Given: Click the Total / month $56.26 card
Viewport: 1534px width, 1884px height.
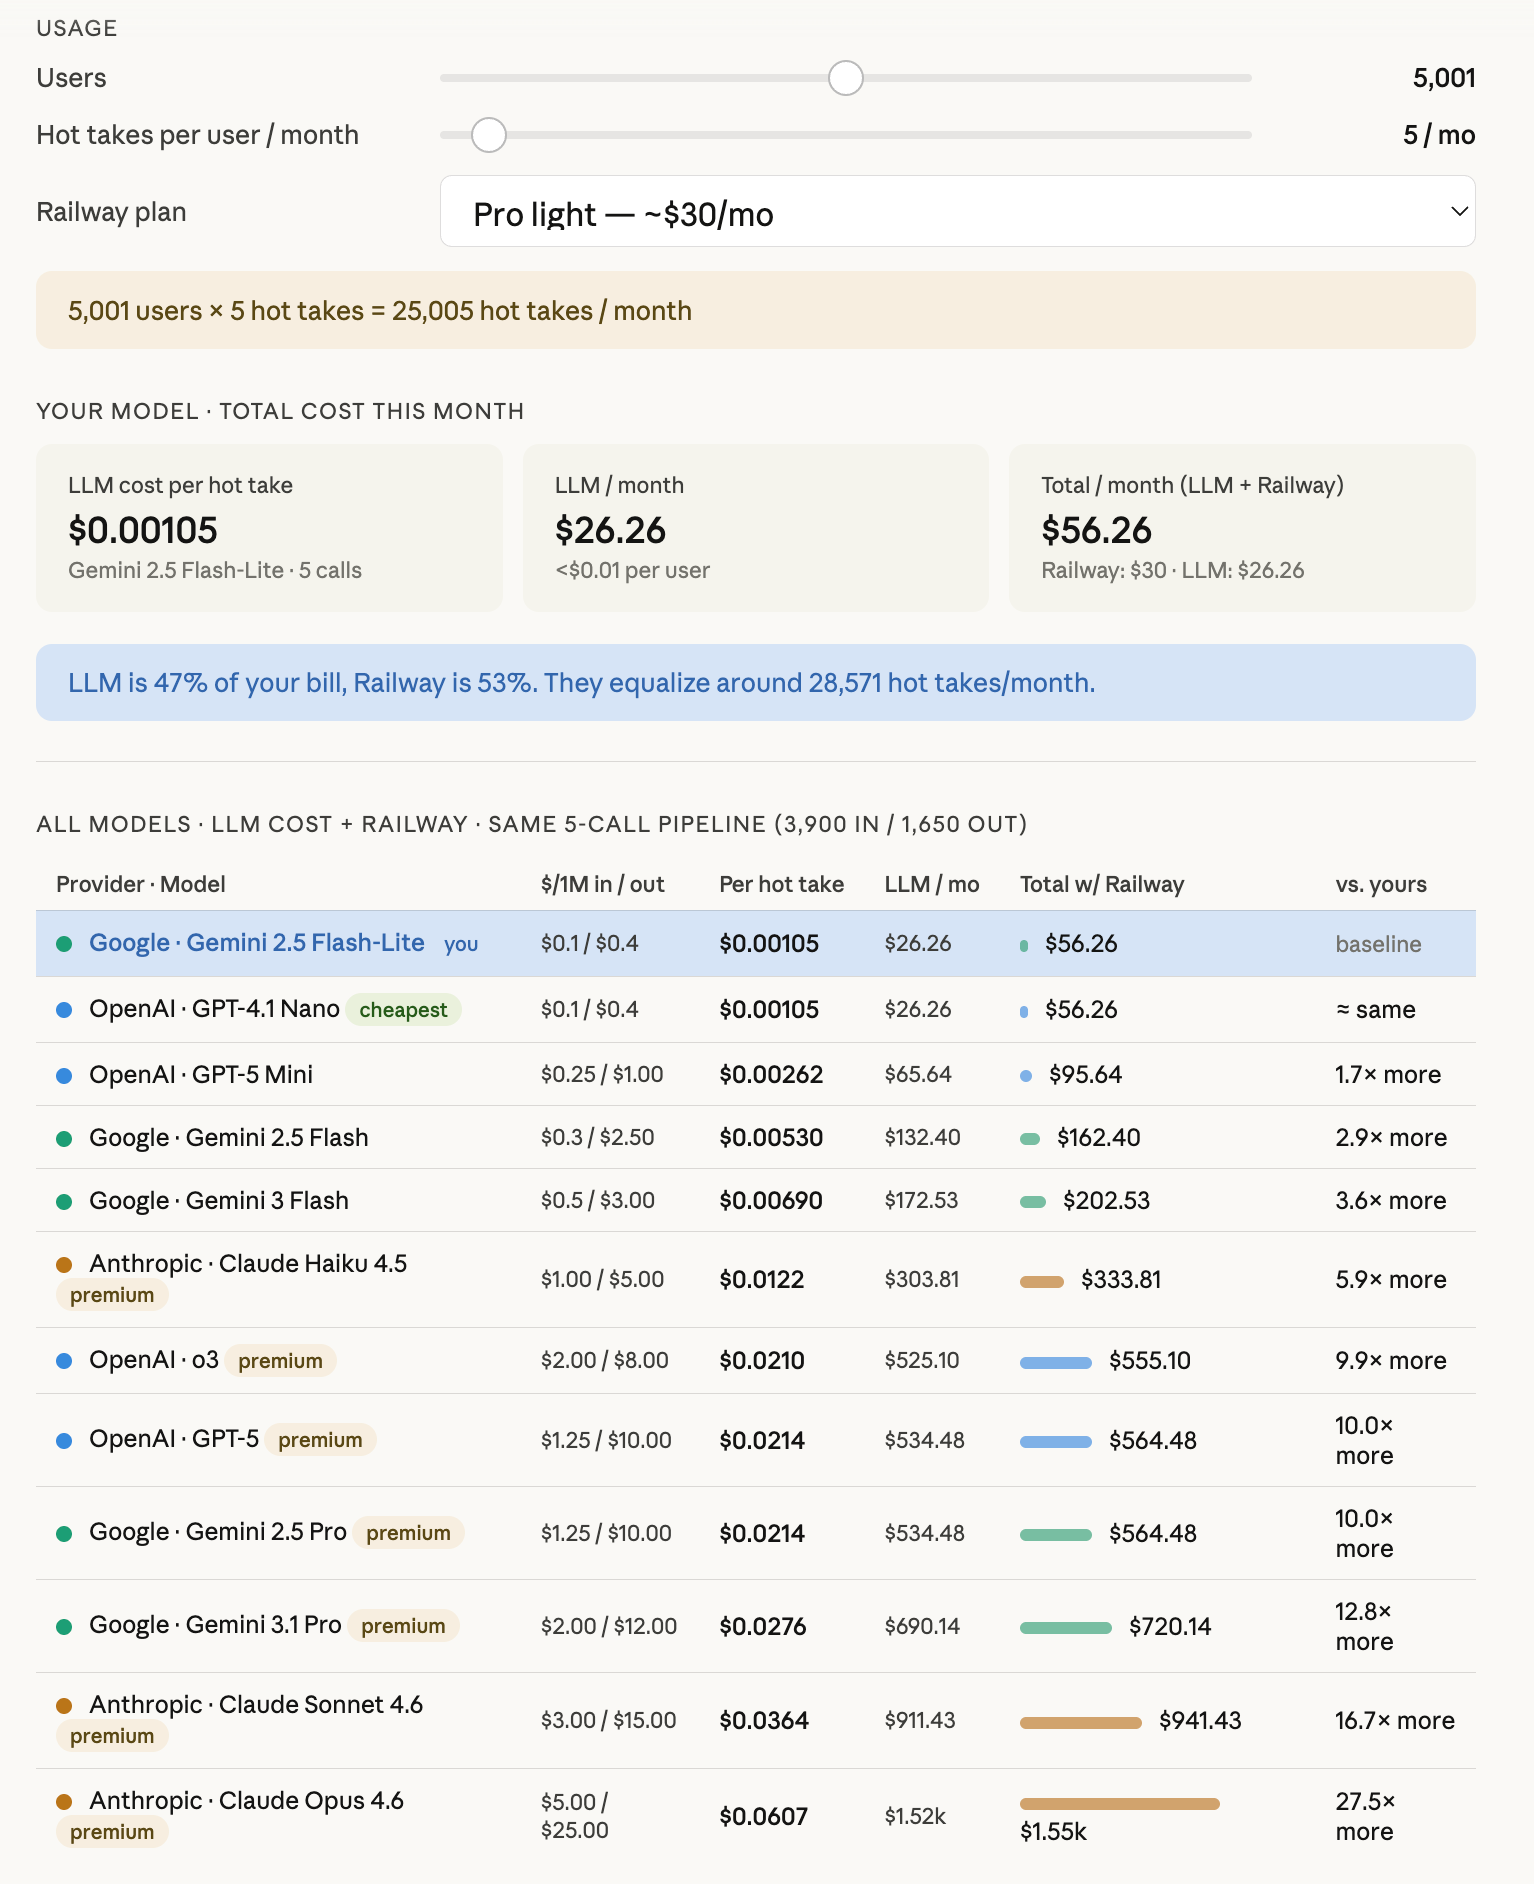Looking at the screenshot, I should coord(1242,528).
